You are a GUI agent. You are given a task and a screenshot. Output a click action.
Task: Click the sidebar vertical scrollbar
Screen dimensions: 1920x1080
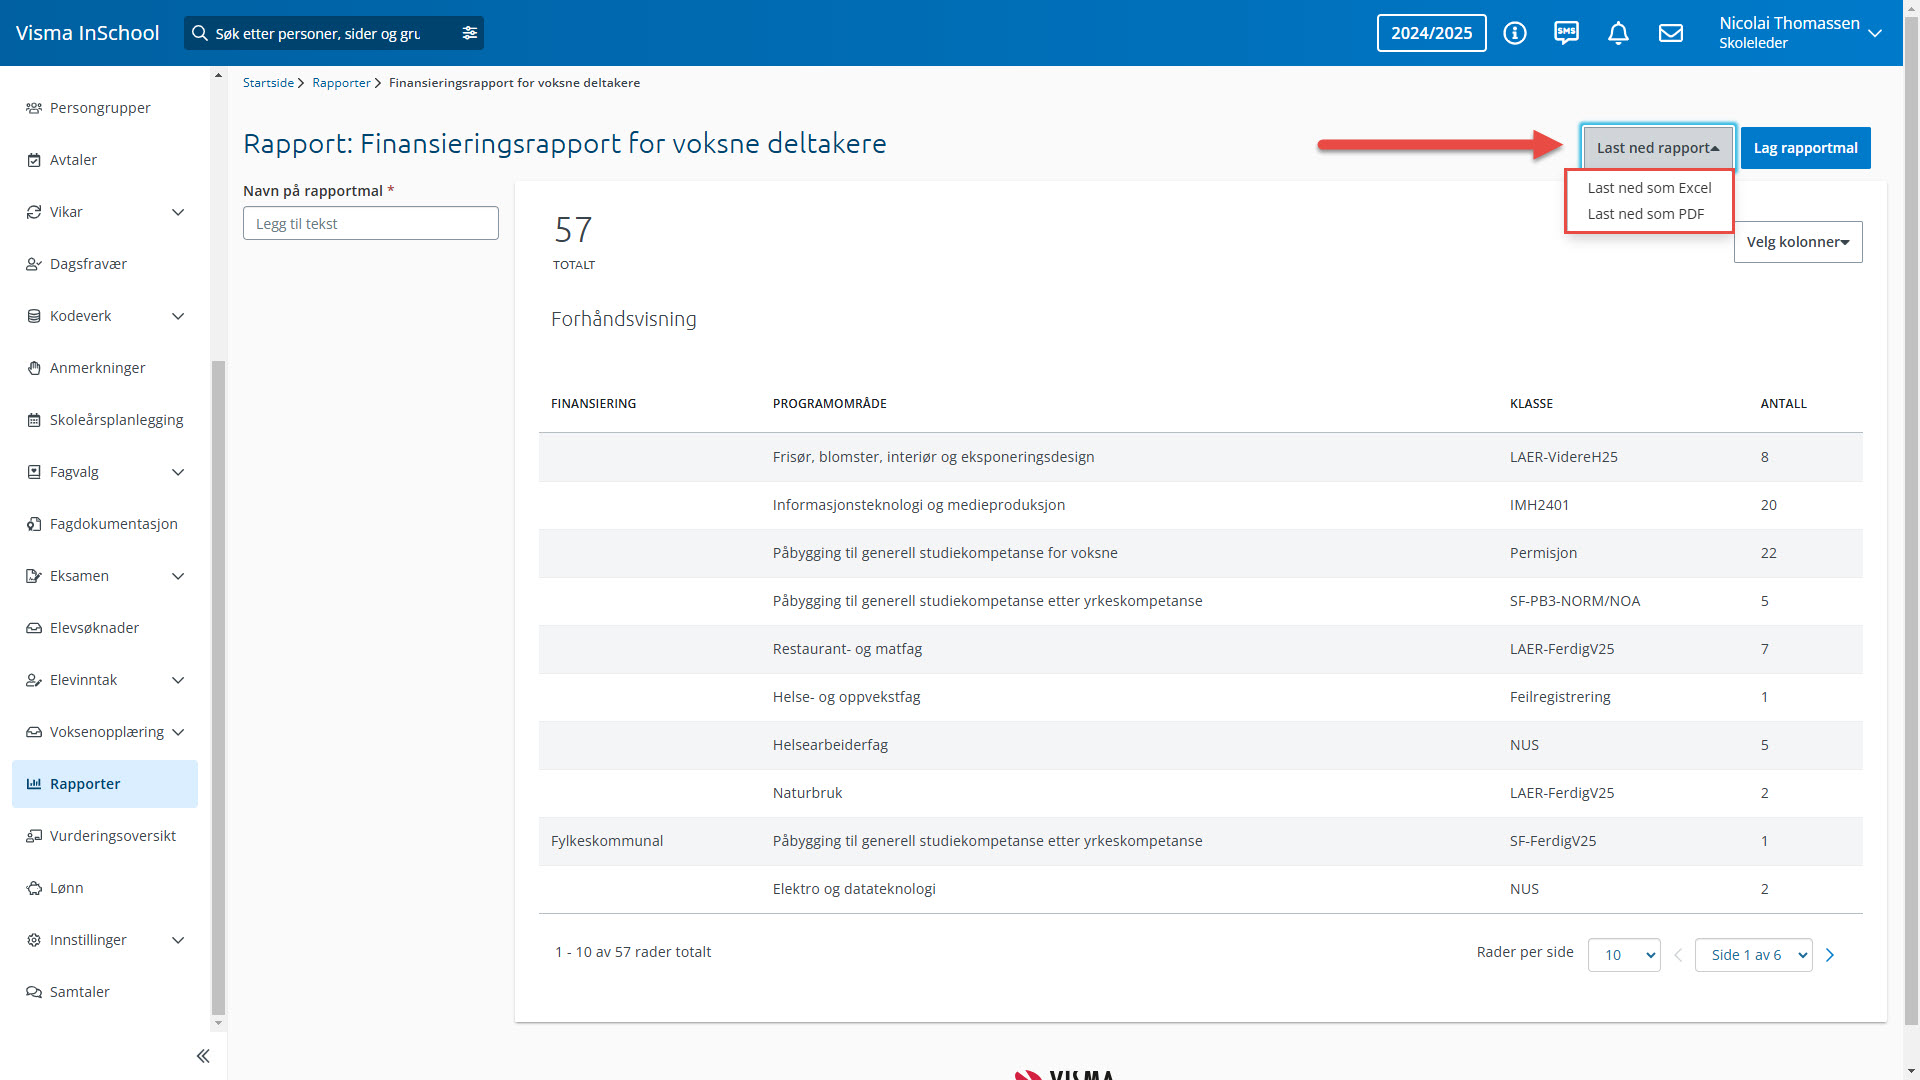(219, 687)
